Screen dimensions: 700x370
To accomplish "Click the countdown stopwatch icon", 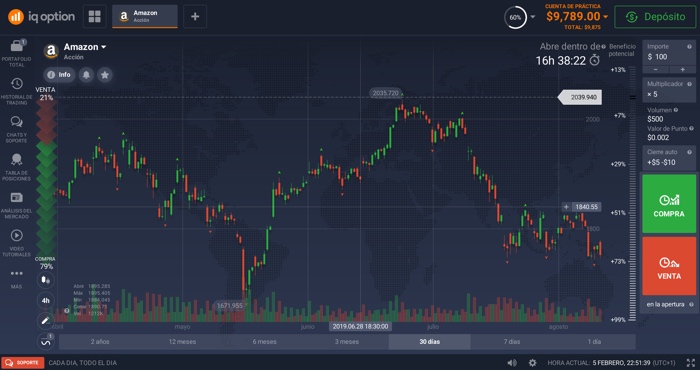I will [595, 60].
